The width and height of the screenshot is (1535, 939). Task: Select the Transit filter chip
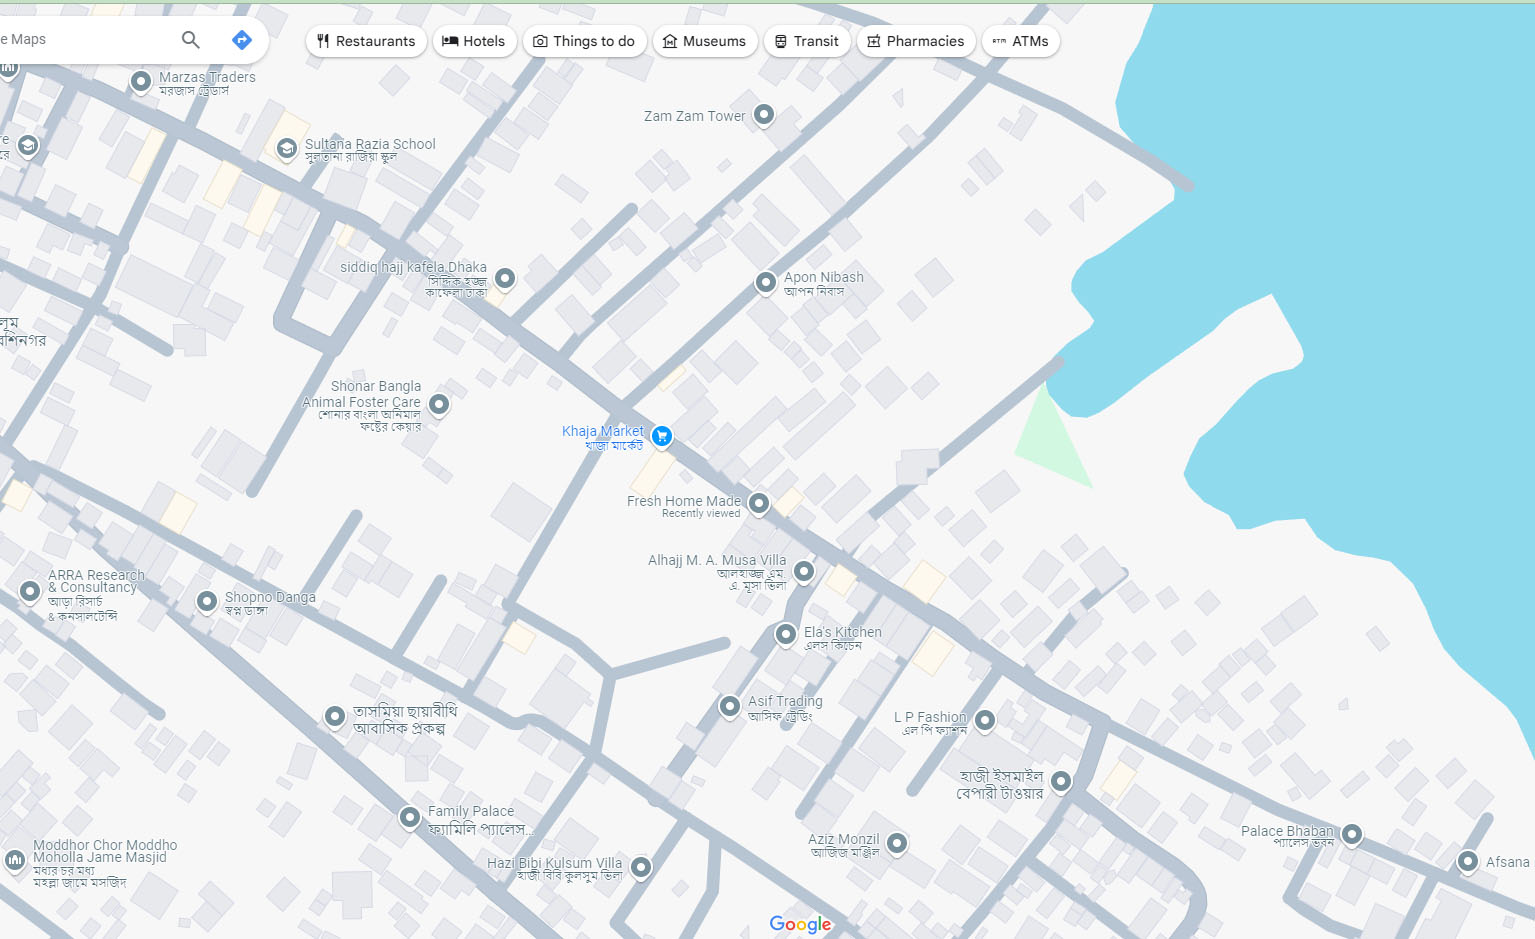(x=807, y=41)
